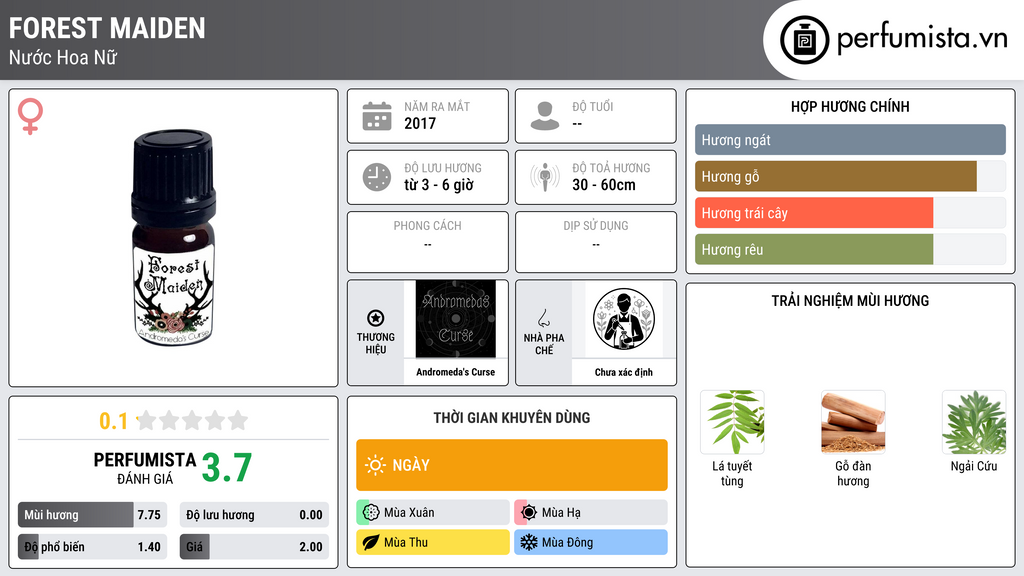Click the Nước Hoa Nữ subtitle
The width and height of the screenshot is (1024, 576).
pos(63,57)
